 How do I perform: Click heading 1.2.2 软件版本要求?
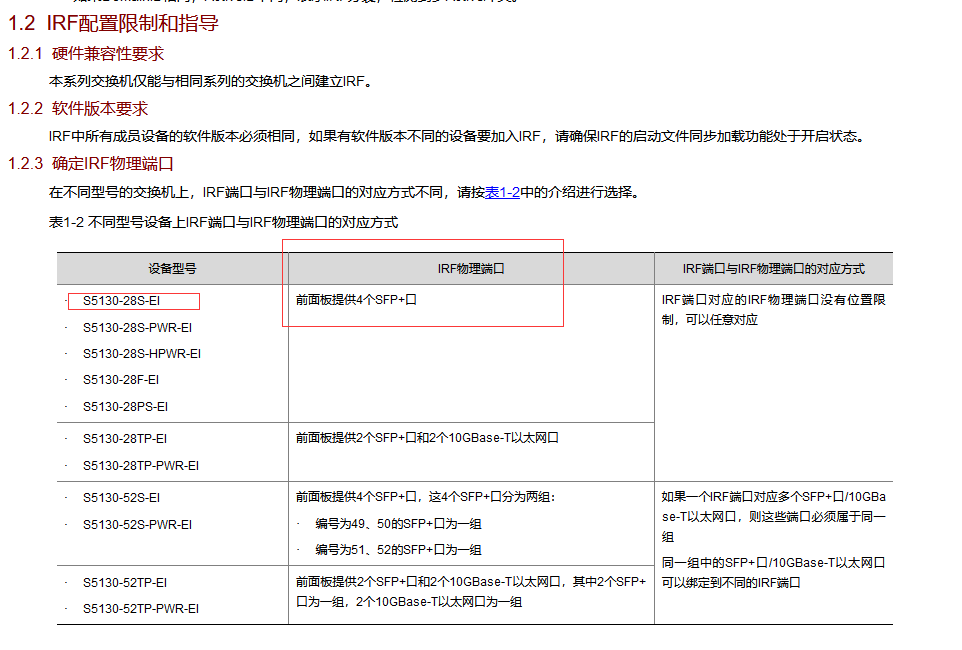tap(78, 109)
